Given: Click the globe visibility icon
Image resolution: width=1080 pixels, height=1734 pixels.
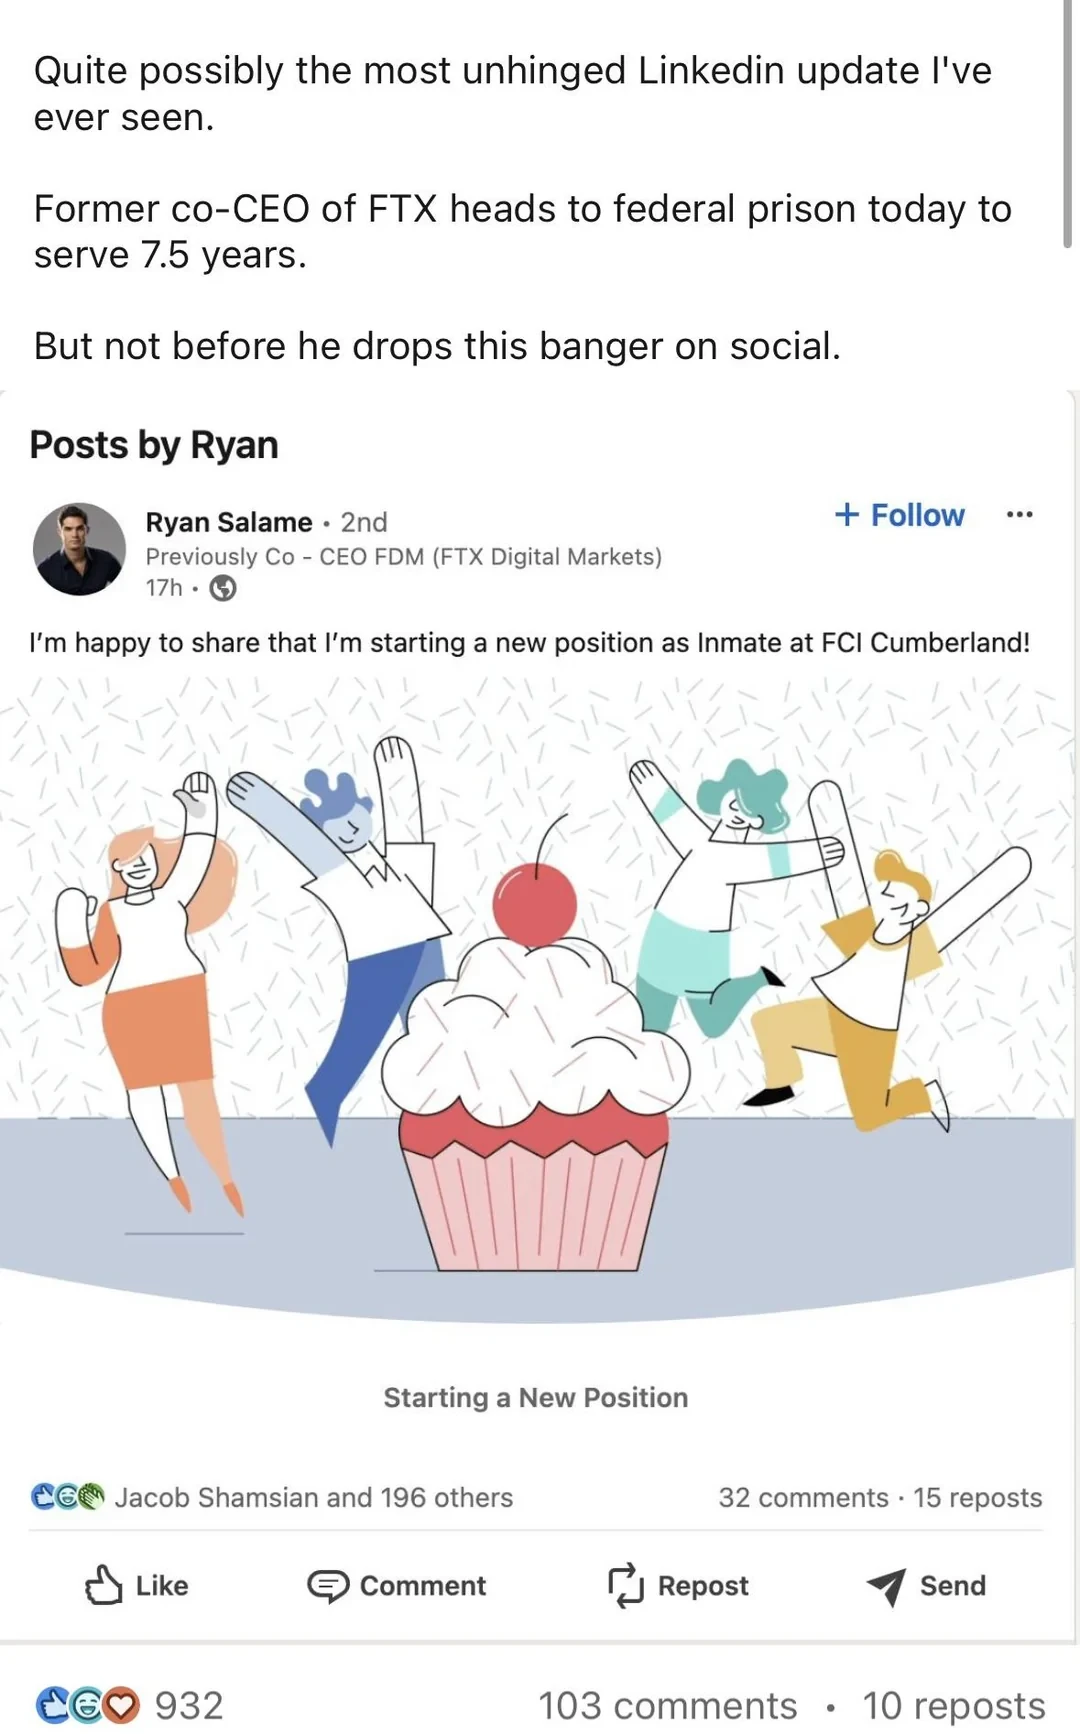Looking at the screenshot, I should 223,588.
